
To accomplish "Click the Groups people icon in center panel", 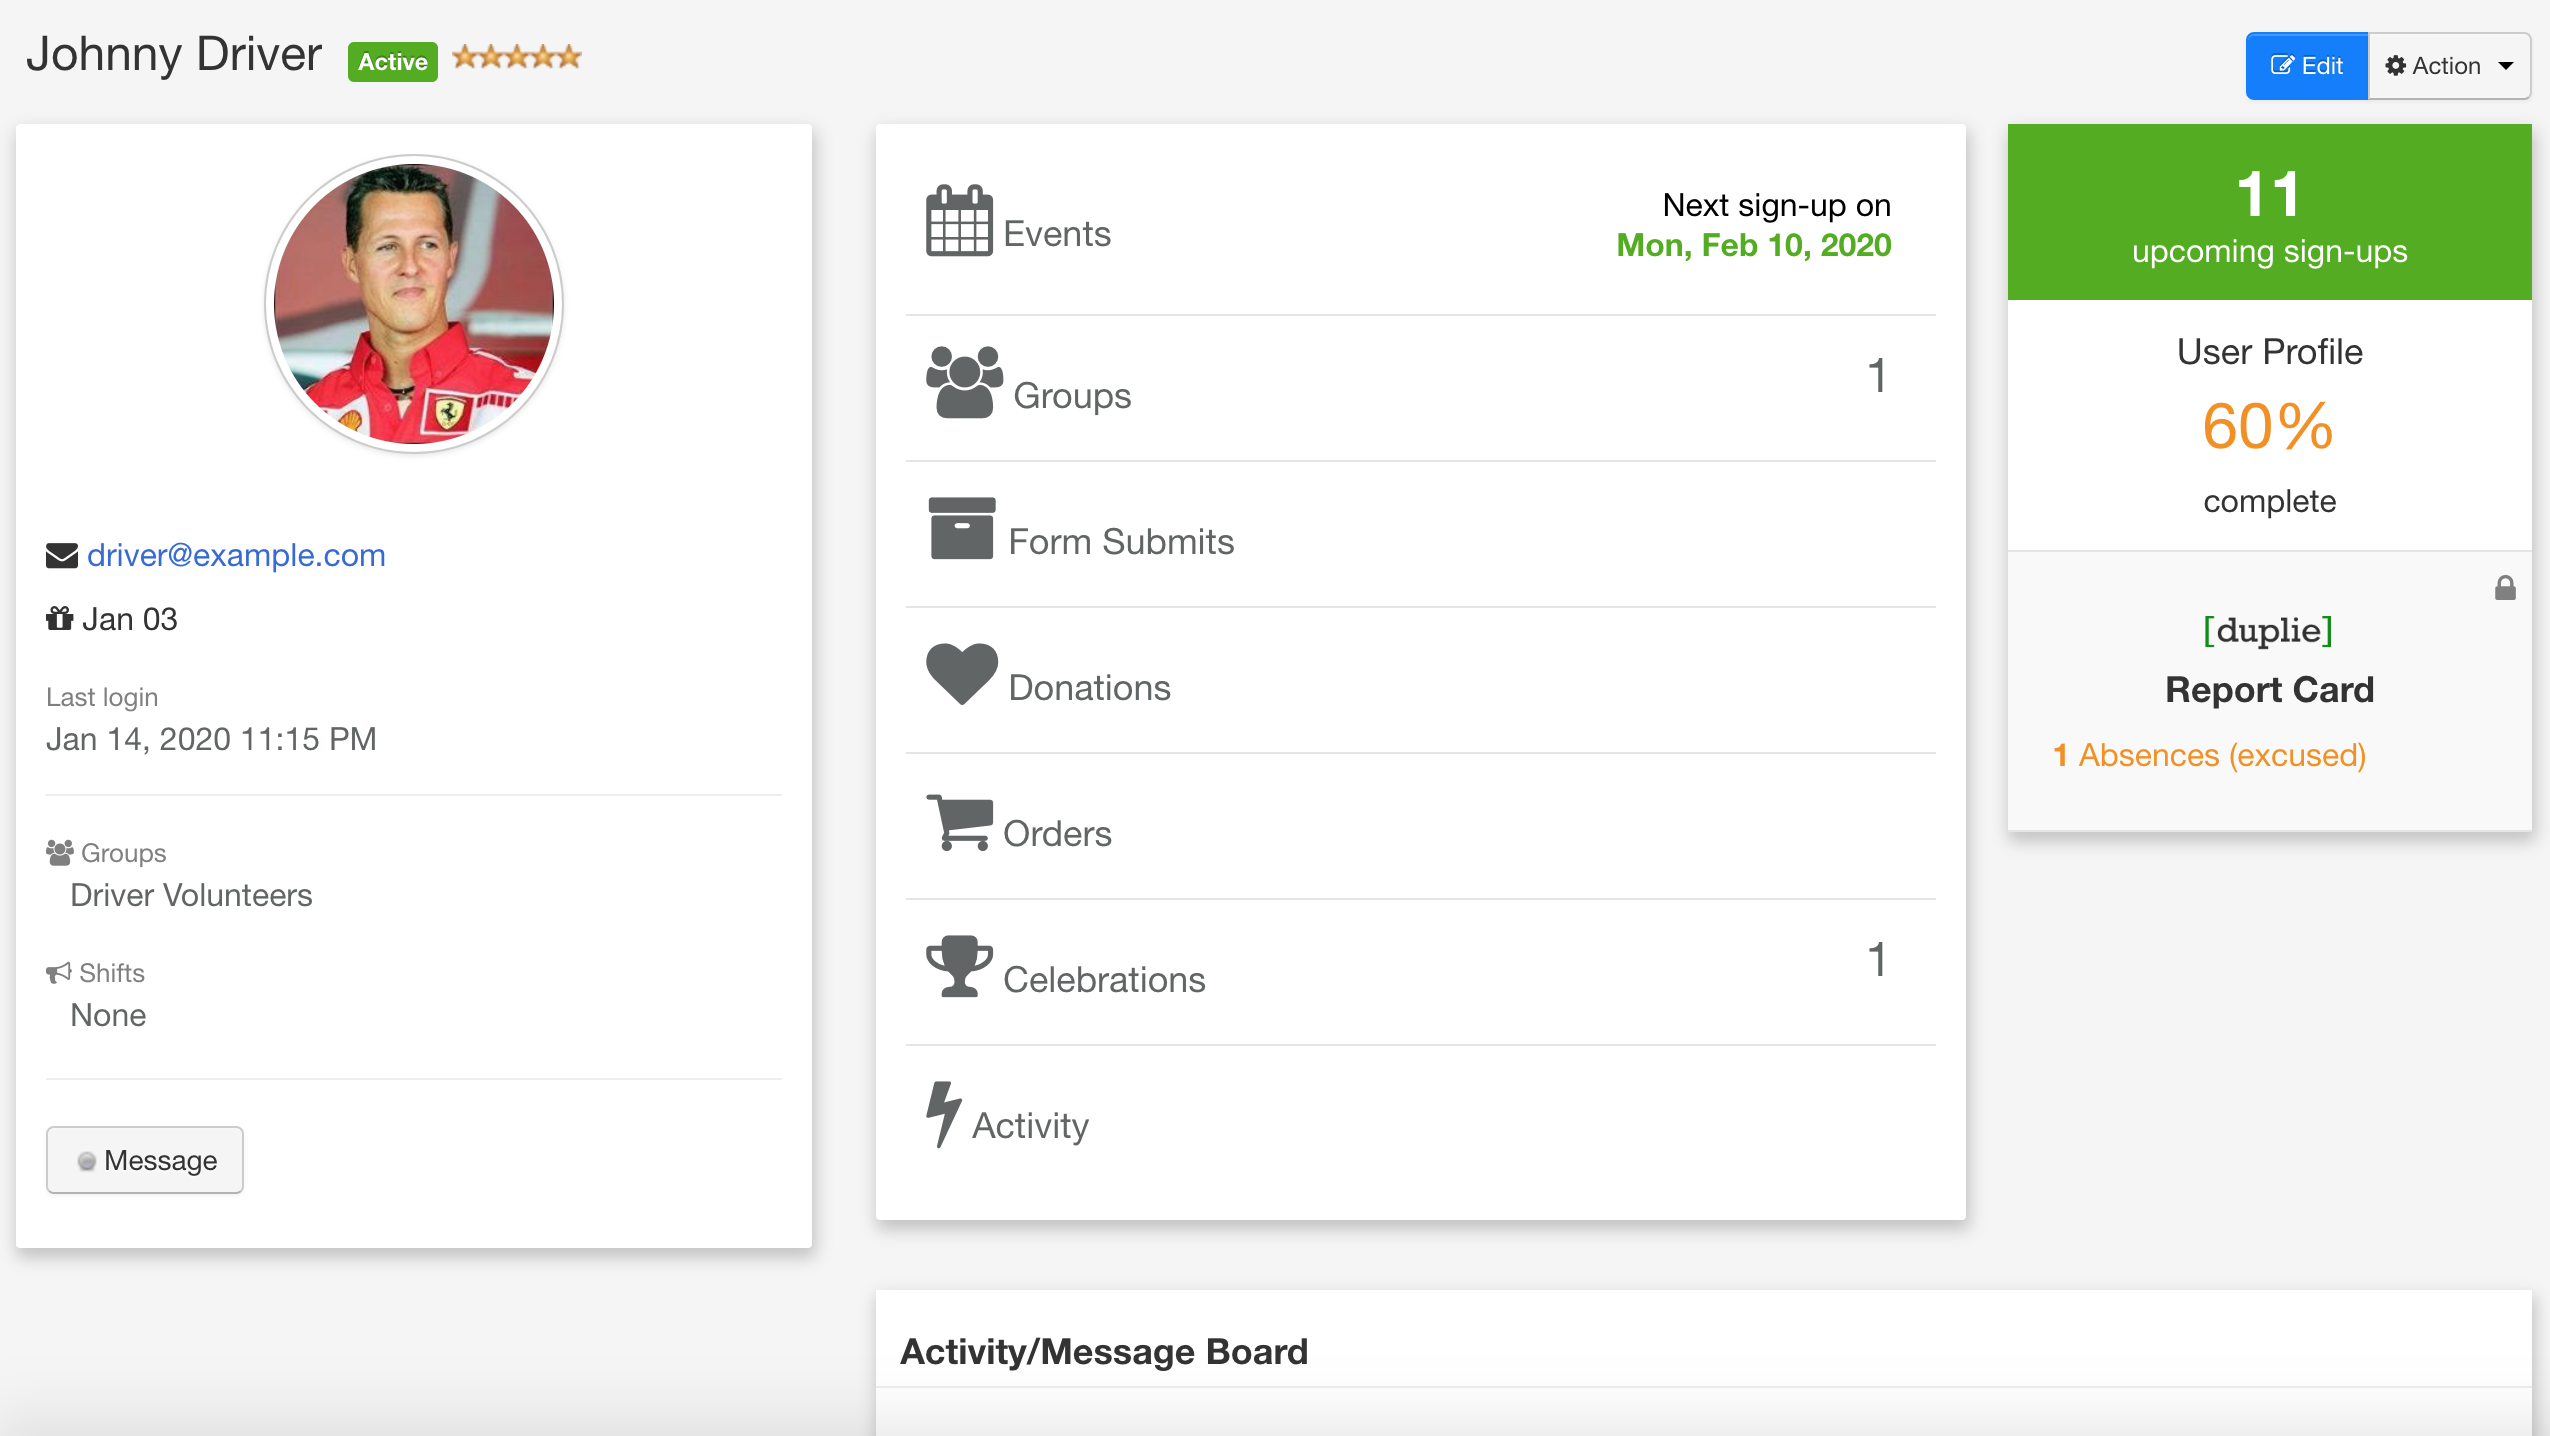I will point(964,382).
